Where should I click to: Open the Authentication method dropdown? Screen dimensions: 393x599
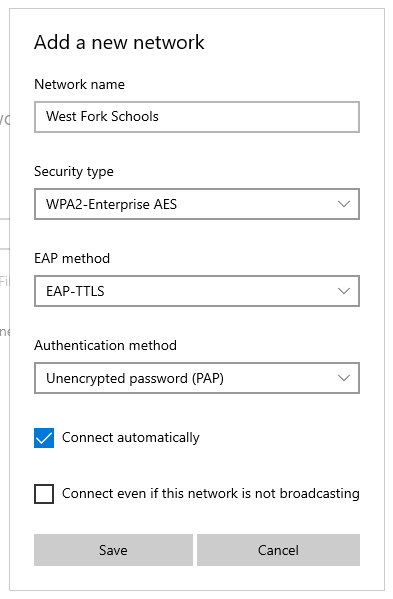pyautogui.click(x=197, y=378)
